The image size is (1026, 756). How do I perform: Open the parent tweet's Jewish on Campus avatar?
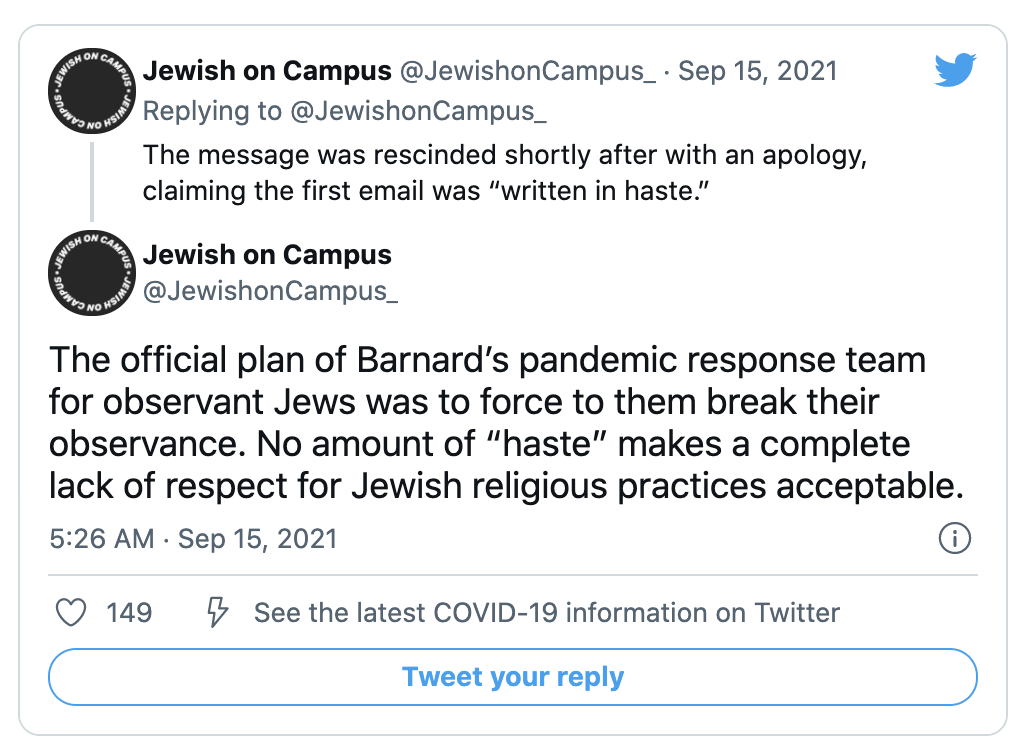[92, 91]
